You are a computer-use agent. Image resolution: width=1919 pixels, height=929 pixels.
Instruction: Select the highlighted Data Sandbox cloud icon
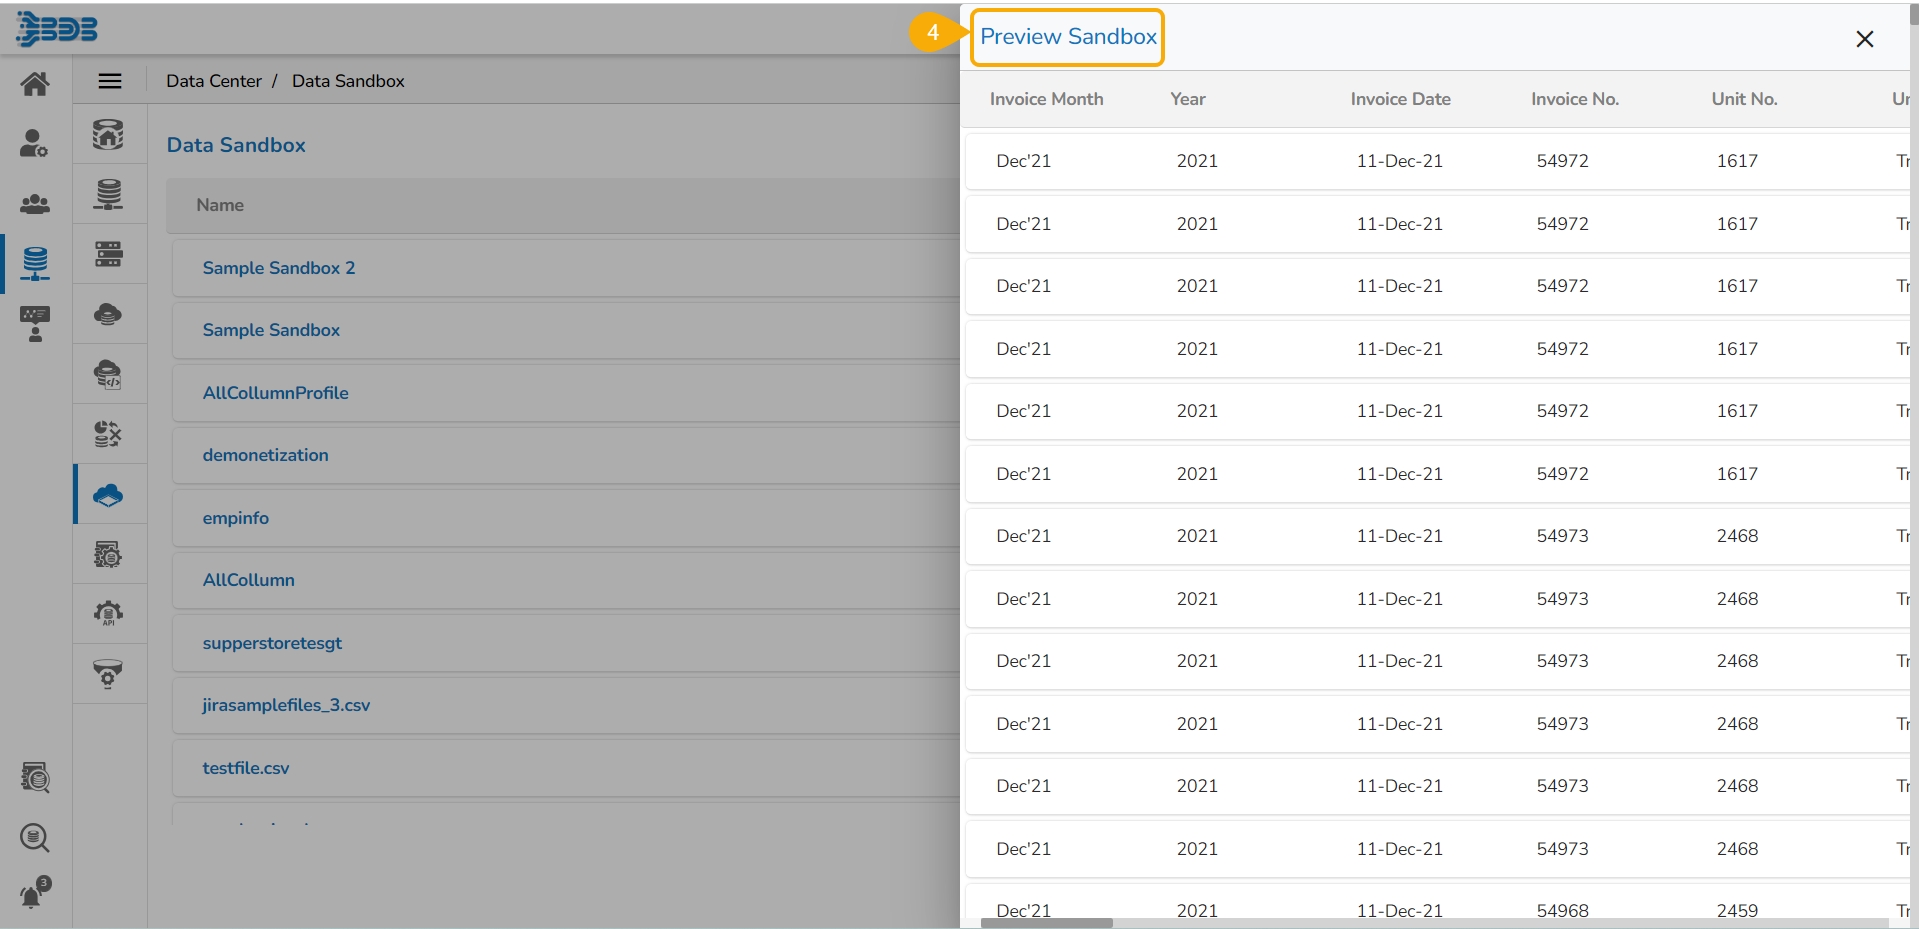[108, 494]
